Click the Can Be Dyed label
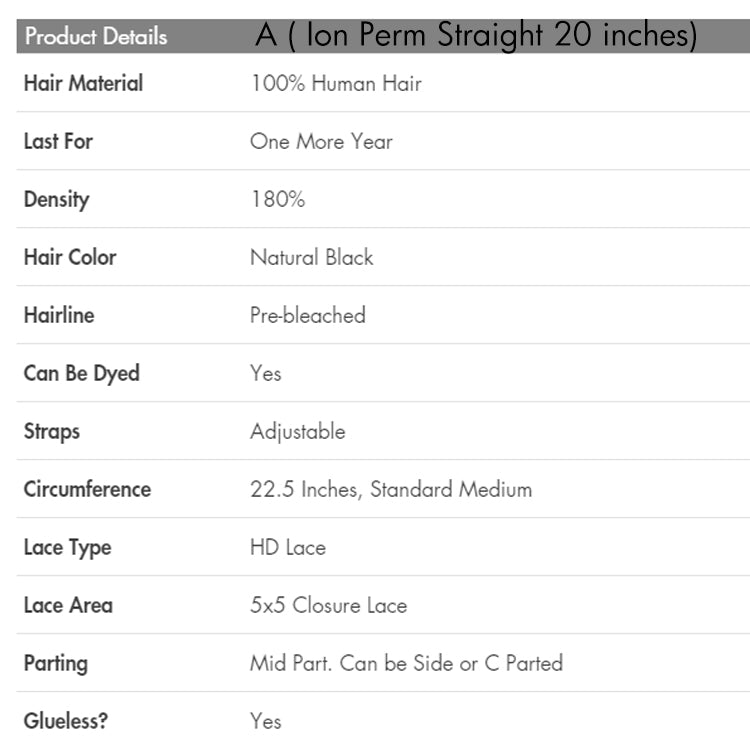750x750 pixels. pos(81,373)
